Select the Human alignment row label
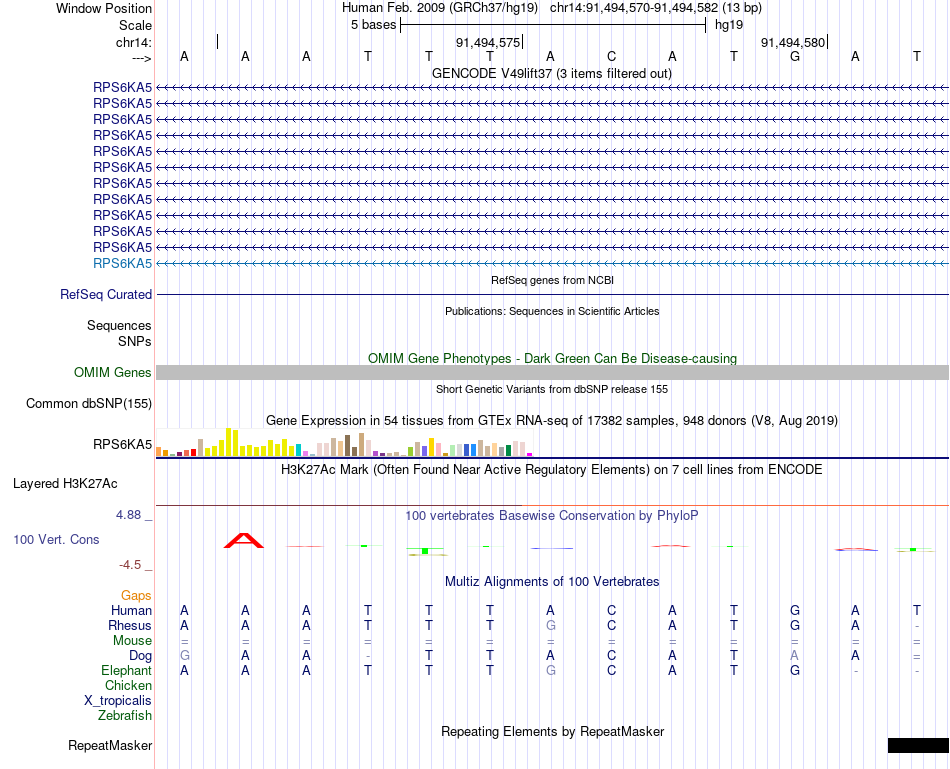This screenshot has height=769, width=950. (131, 610)
